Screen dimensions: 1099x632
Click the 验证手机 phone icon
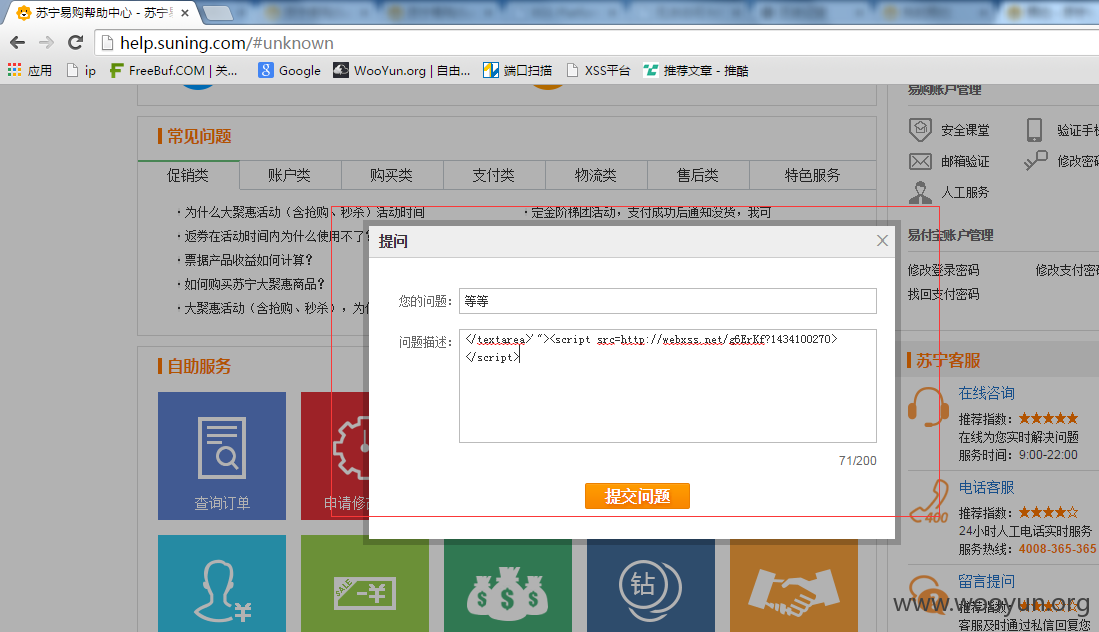pyautogui.click(x=1034, y=130)
